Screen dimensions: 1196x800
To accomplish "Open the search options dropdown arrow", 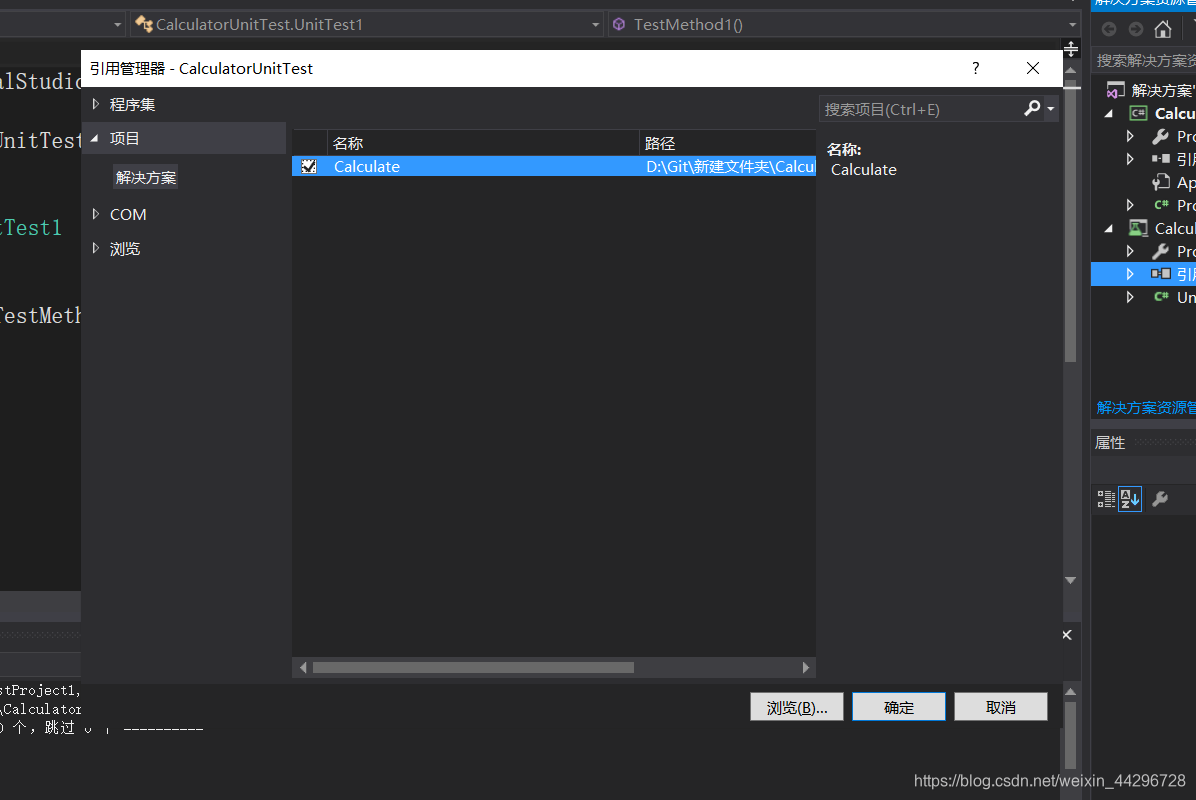I will click(1051, 109).
